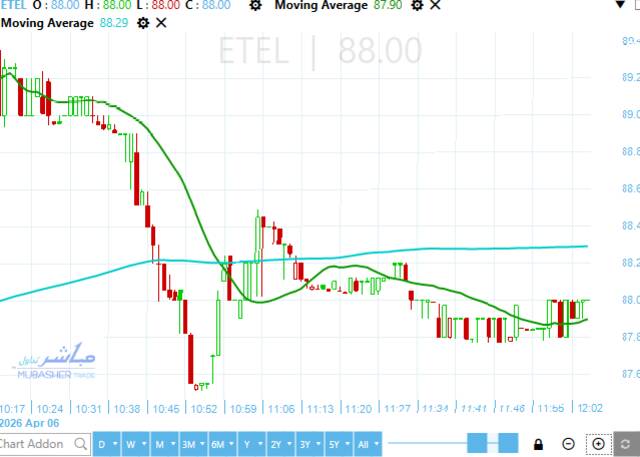The width and height of the screenshot is (640, 457).
Task: Toggle the chart scroll lock icon
Action: point(539,444)
